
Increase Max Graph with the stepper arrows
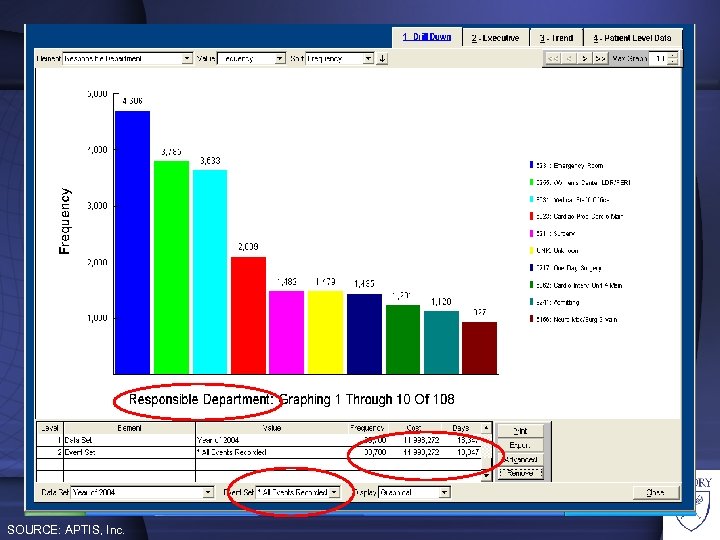[x=673, y=56]
